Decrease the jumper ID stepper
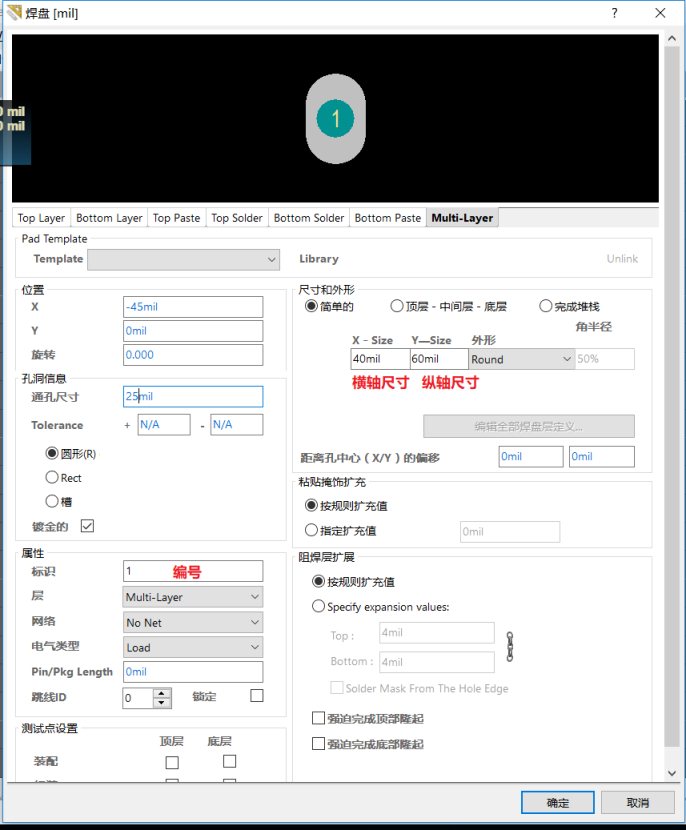This screenshot has width=686, height=830. pyautogui.click(x=162, y=703)
